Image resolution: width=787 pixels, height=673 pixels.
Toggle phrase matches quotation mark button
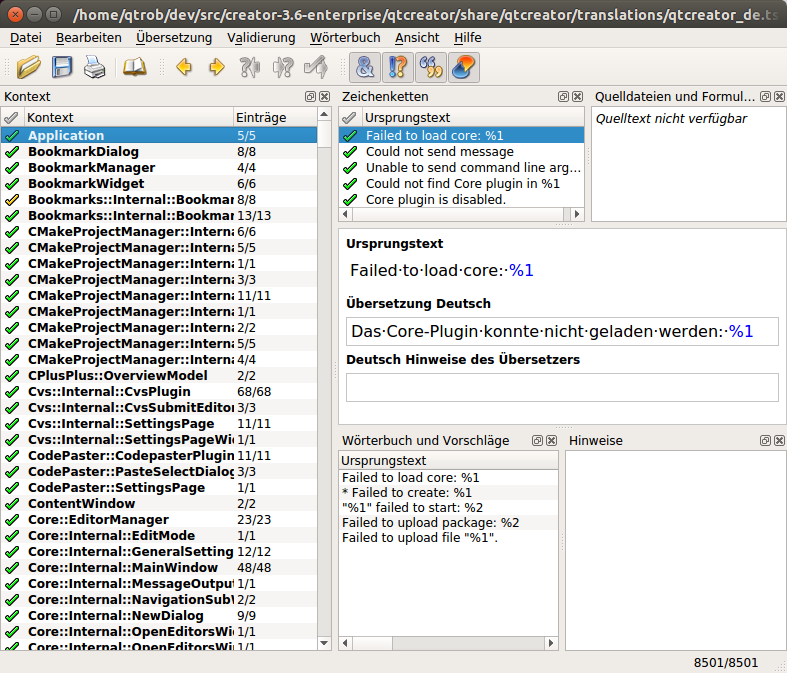coord(431,68)
